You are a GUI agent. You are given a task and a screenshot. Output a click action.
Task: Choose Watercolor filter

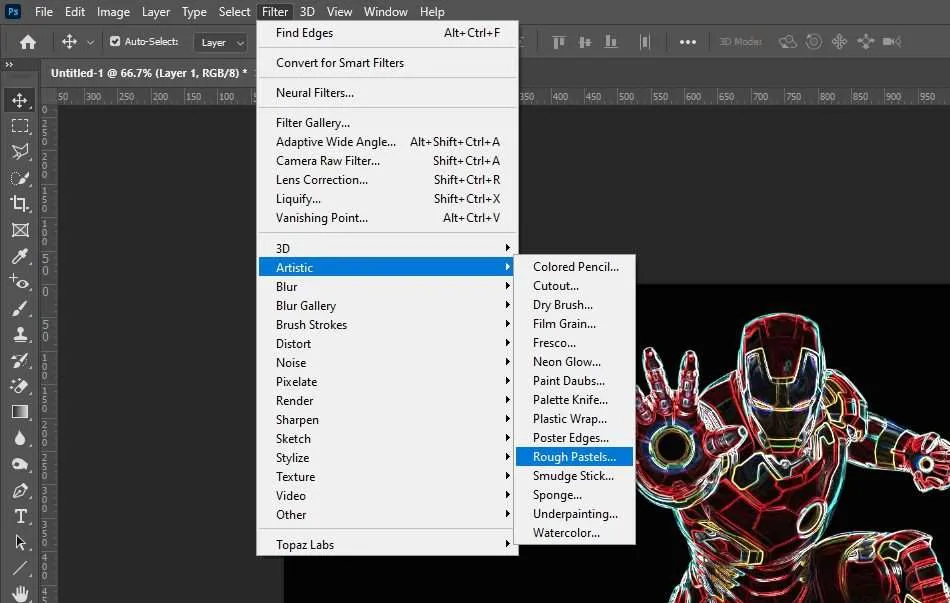[574, 533]
